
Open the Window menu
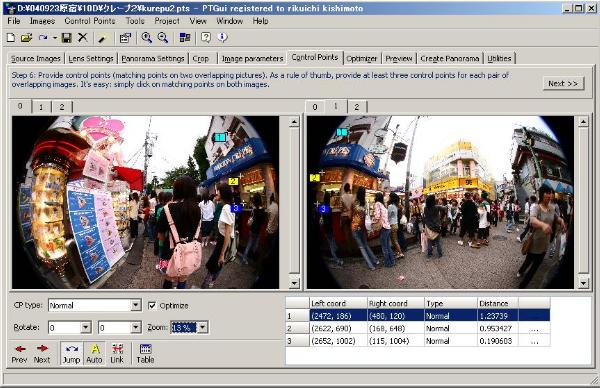point(230,21)
